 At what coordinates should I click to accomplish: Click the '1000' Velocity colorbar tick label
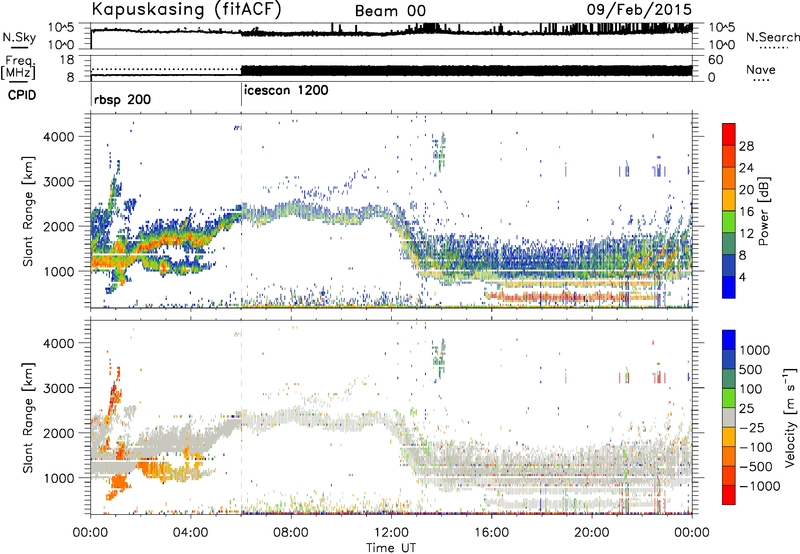754,350
